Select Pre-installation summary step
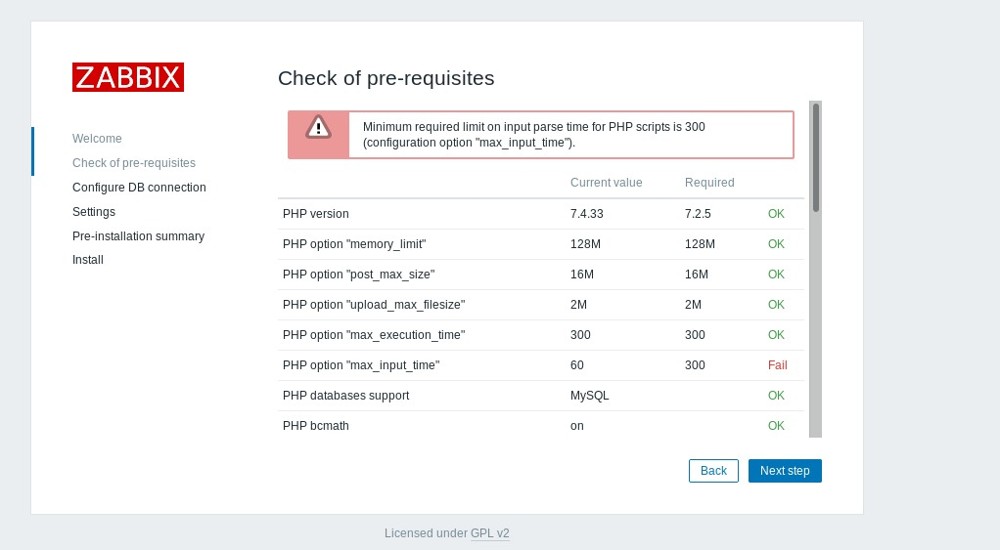 138,236
